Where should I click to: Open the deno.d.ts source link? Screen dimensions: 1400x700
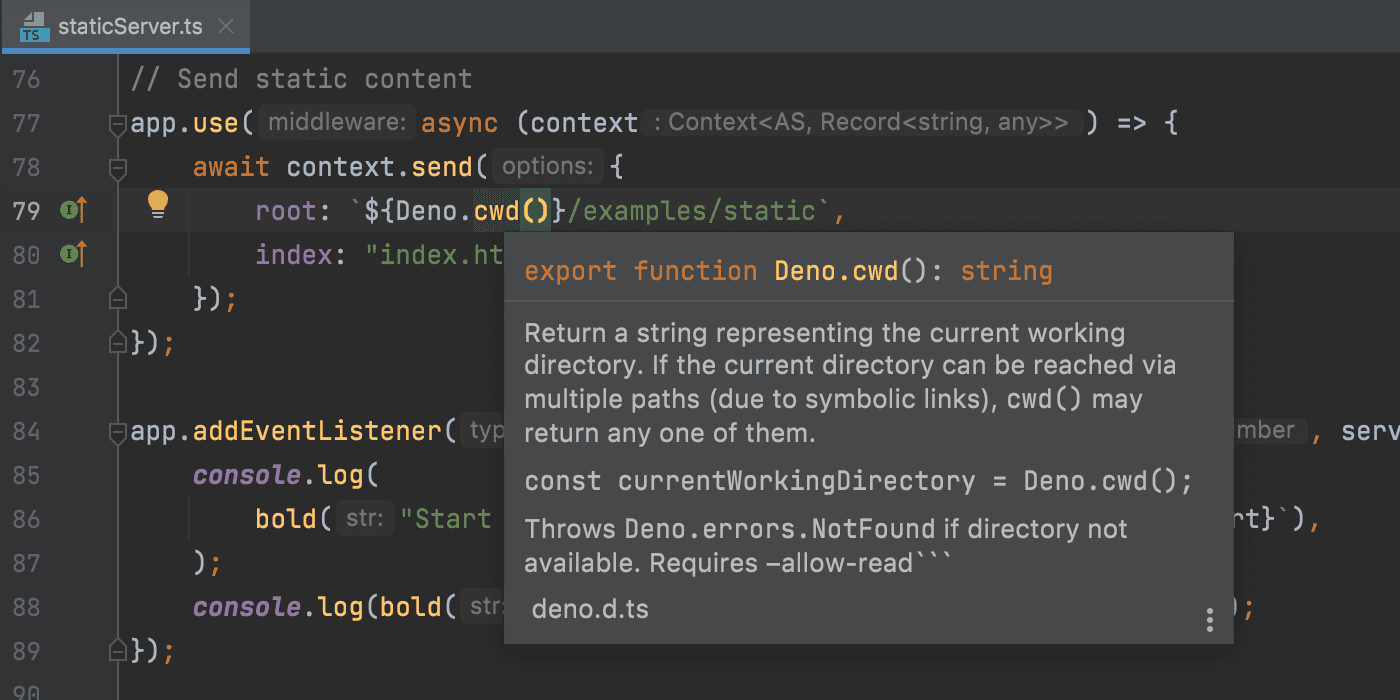(590, 609)
